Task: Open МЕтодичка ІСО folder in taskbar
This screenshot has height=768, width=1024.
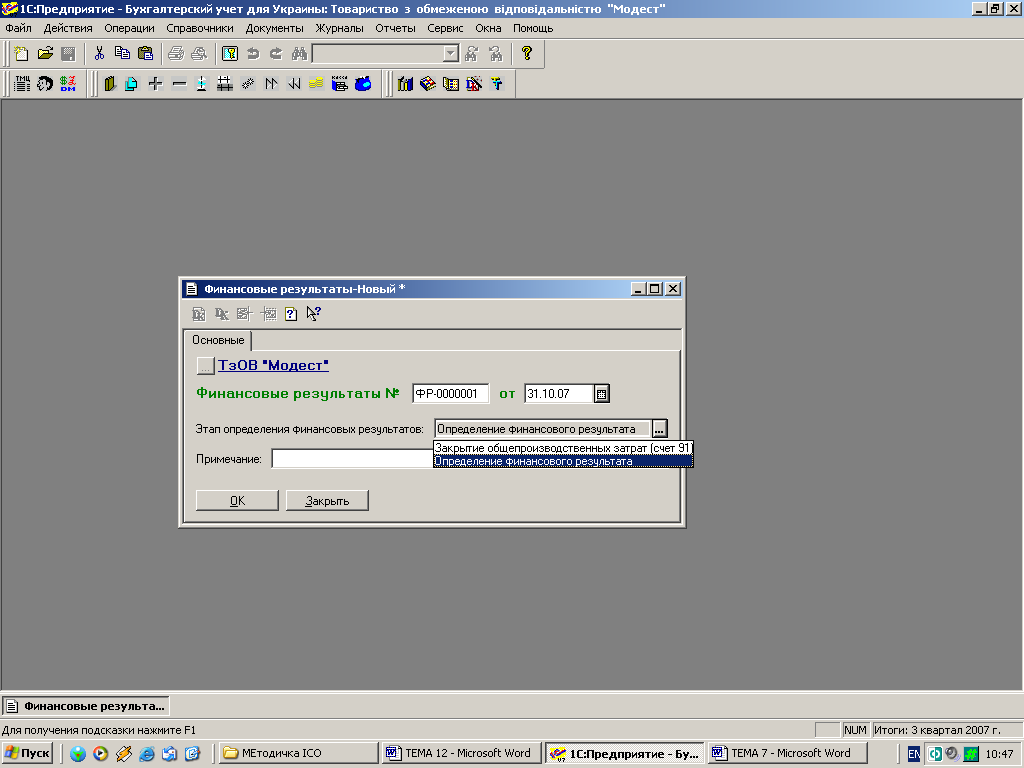Action: 298,753
